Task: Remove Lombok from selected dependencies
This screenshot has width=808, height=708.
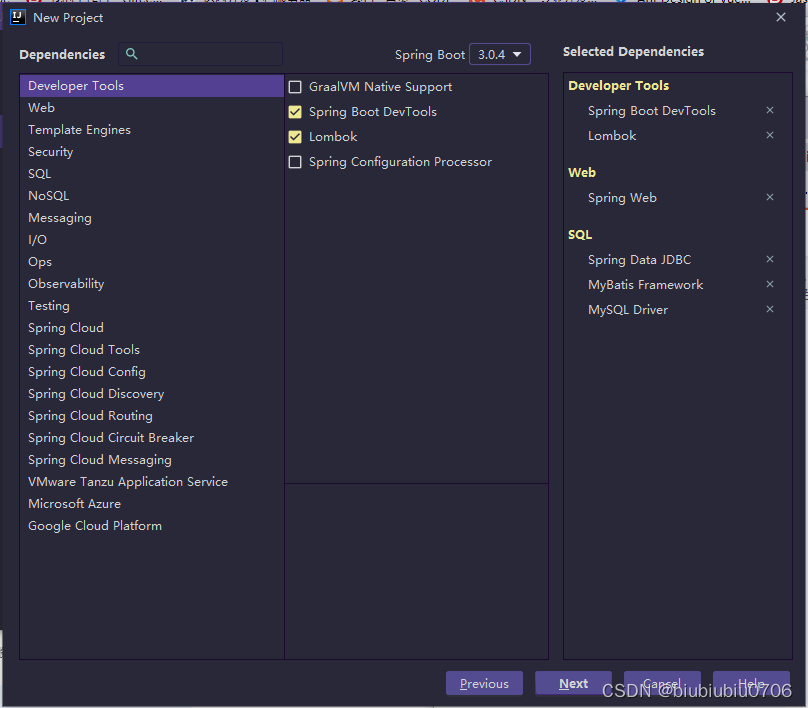Action: point(770,135)
